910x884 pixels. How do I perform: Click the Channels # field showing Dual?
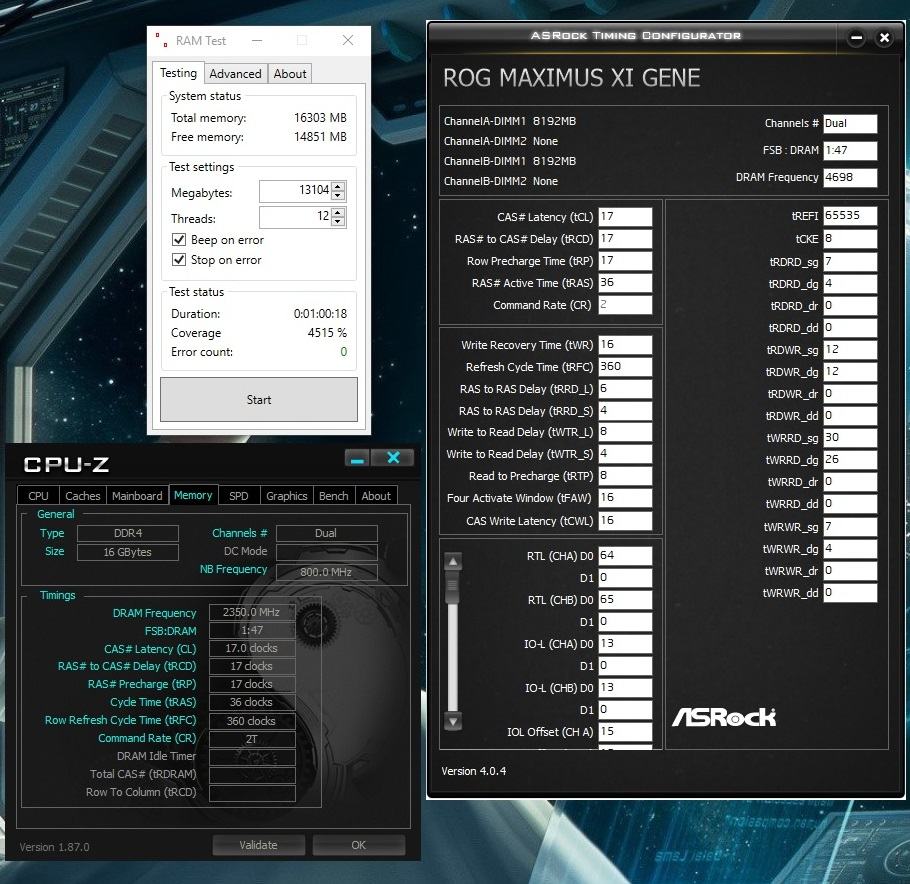pos(850,123)
